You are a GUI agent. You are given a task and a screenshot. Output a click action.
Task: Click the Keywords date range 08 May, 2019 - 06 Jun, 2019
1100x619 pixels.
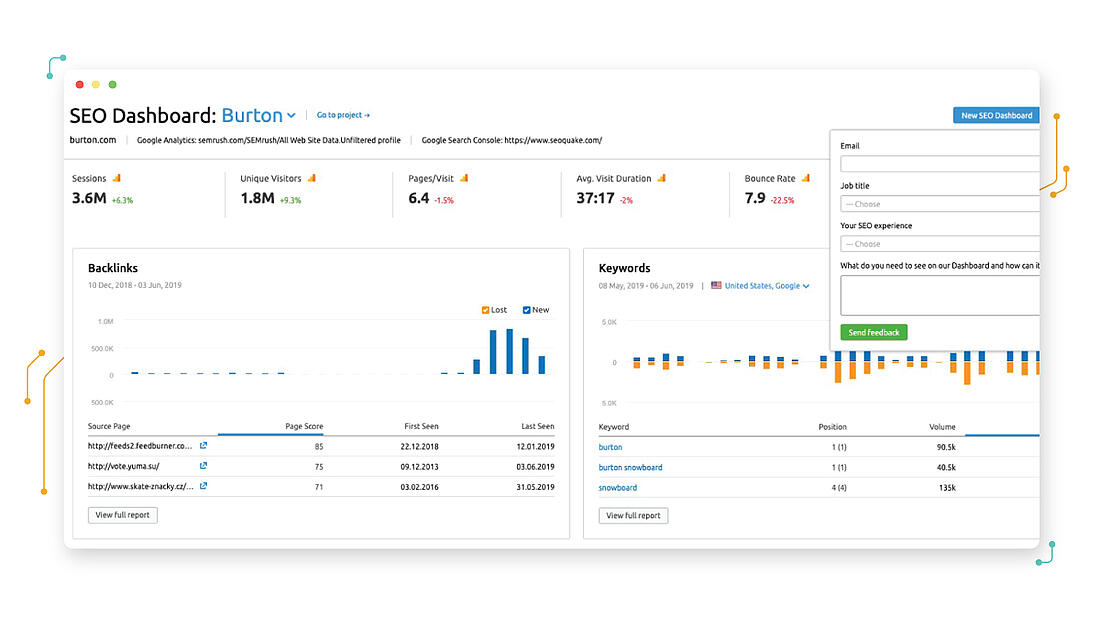point(645,286)
